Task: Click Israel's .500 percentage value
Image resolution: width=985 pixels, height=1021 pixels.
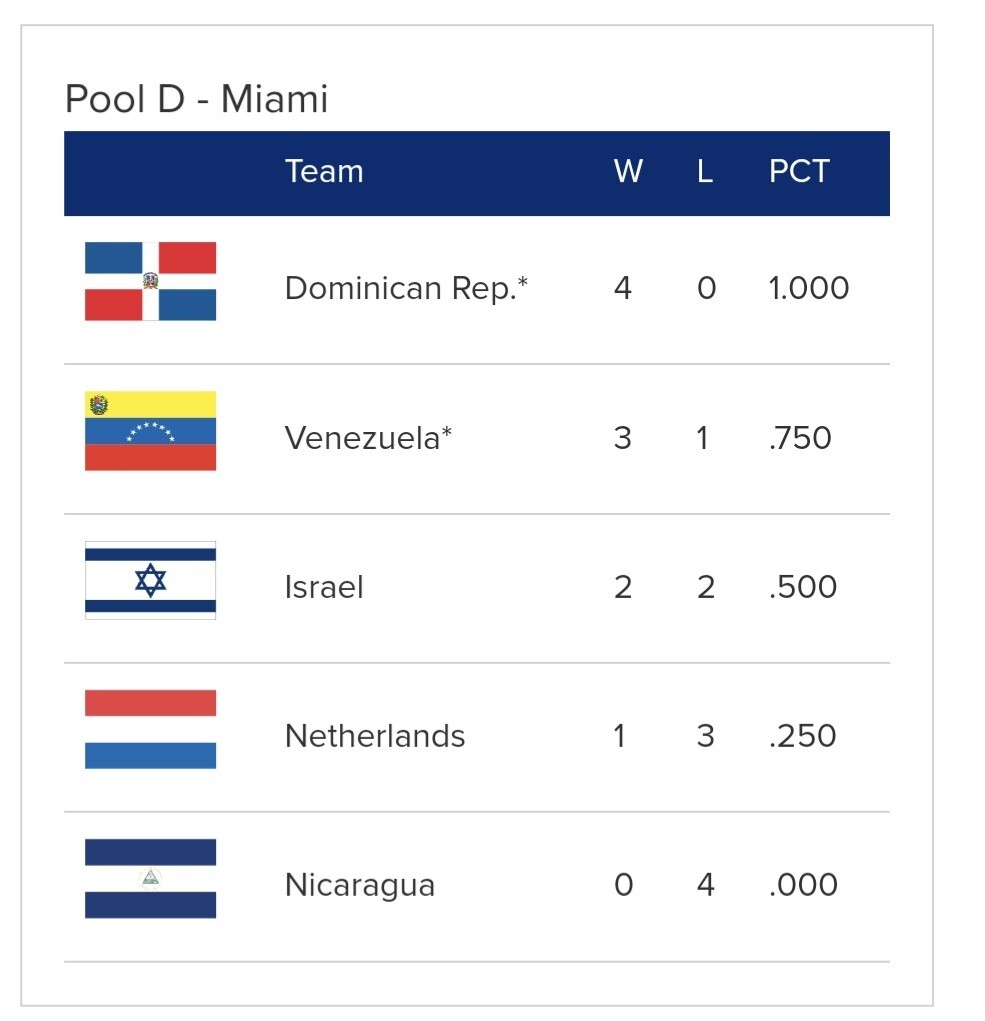Action: [x=803, y=587]
